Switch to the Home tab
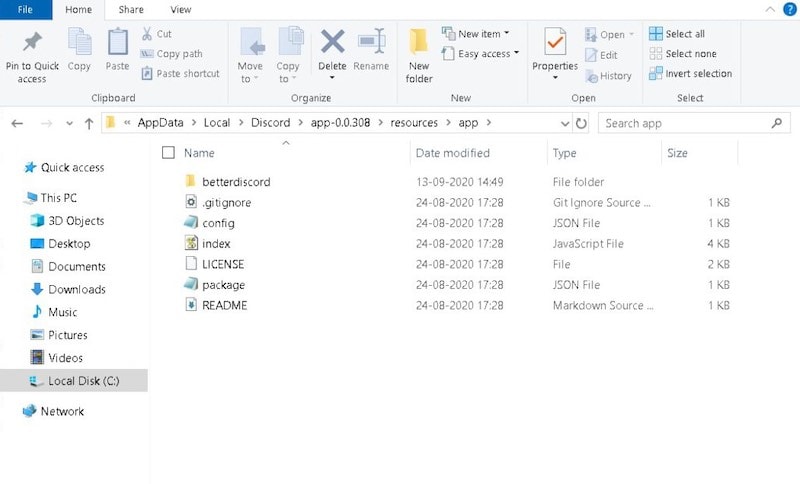 pyautogui.click(x=79, y=10)
